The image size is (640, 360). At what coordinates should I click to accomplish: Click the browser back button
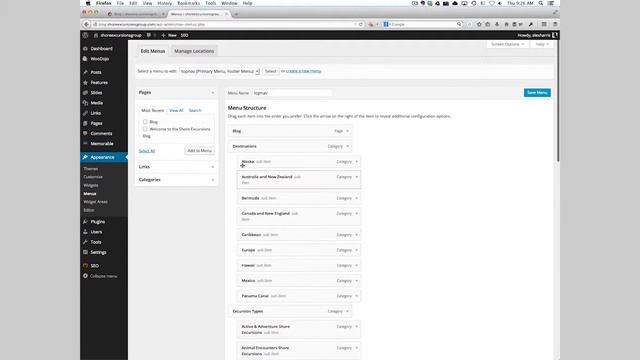click(86, 24)
